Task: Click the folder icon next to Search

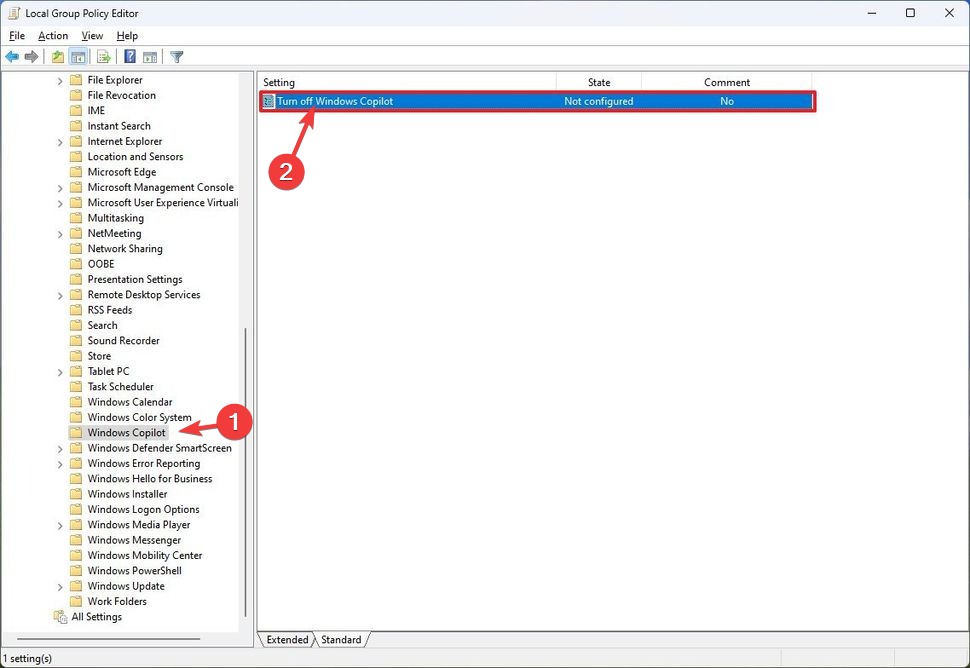Action: click(x=75, y=325)
